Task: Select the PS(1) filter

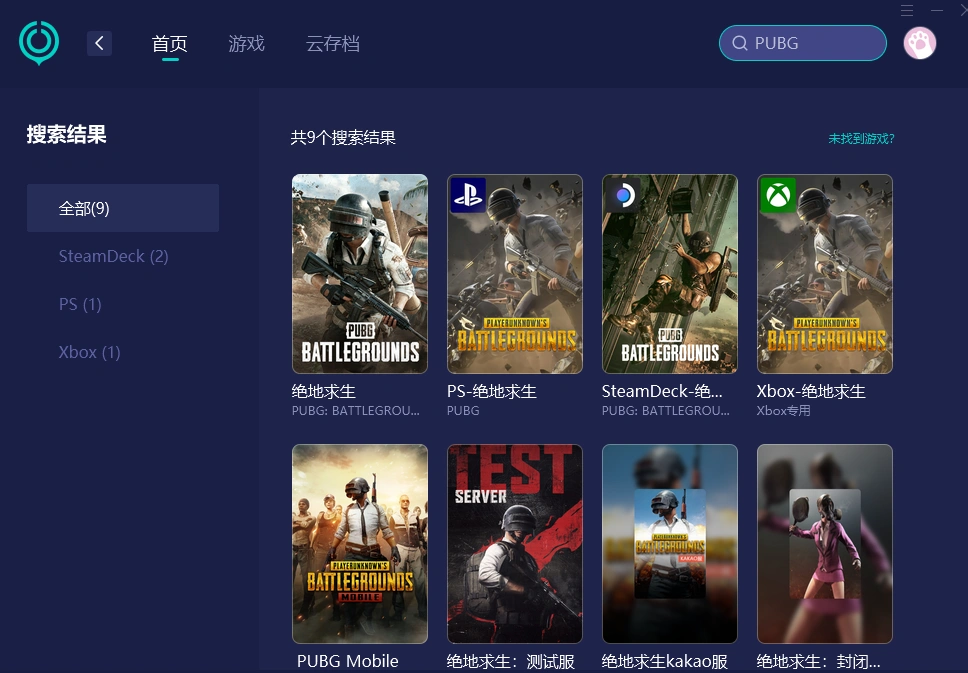Action: click(x=80, y=304)
